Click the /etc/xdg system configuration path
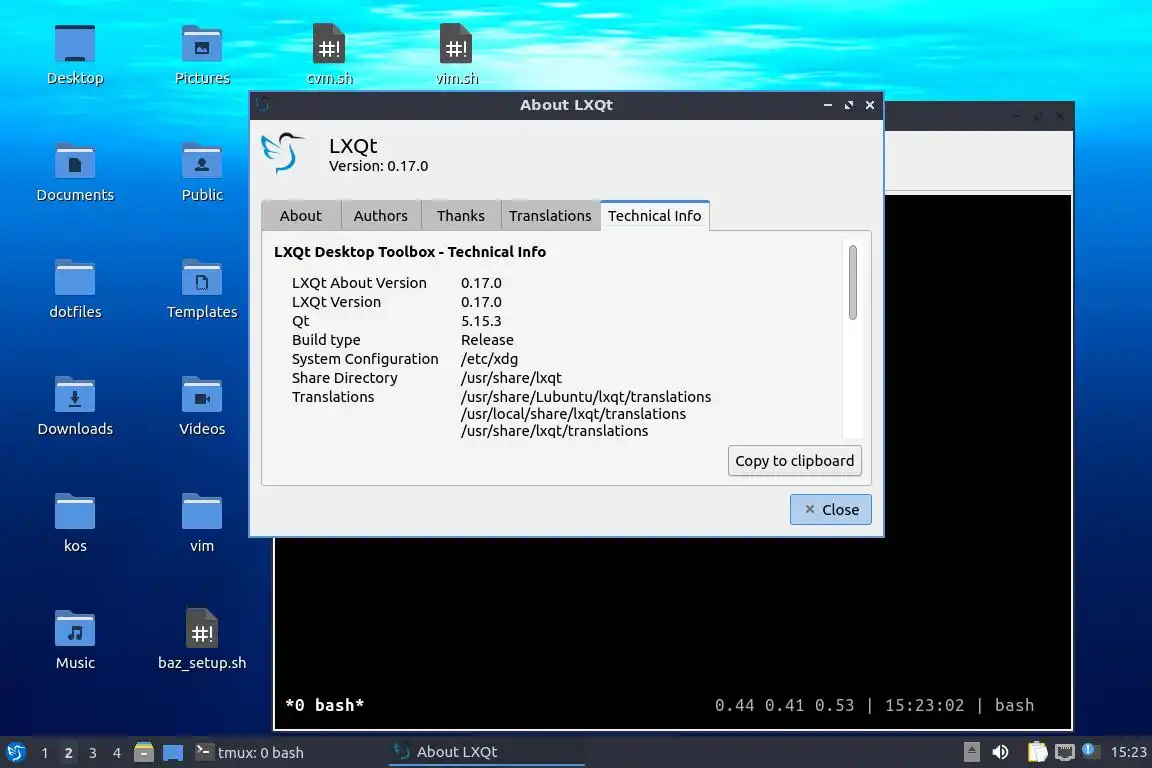Viewport: 1152px width, 768px height. (489, 359)
